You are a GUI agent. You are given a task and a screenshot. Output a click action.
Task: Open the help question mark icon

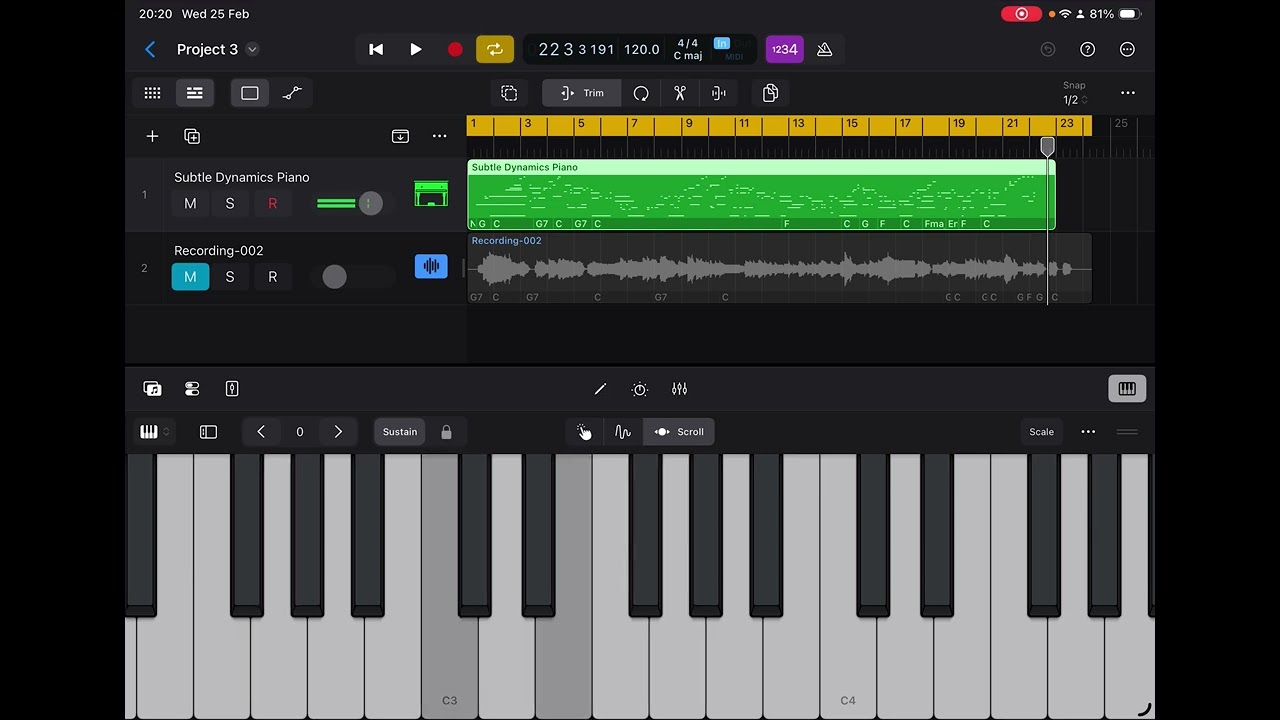(1088, 49)
